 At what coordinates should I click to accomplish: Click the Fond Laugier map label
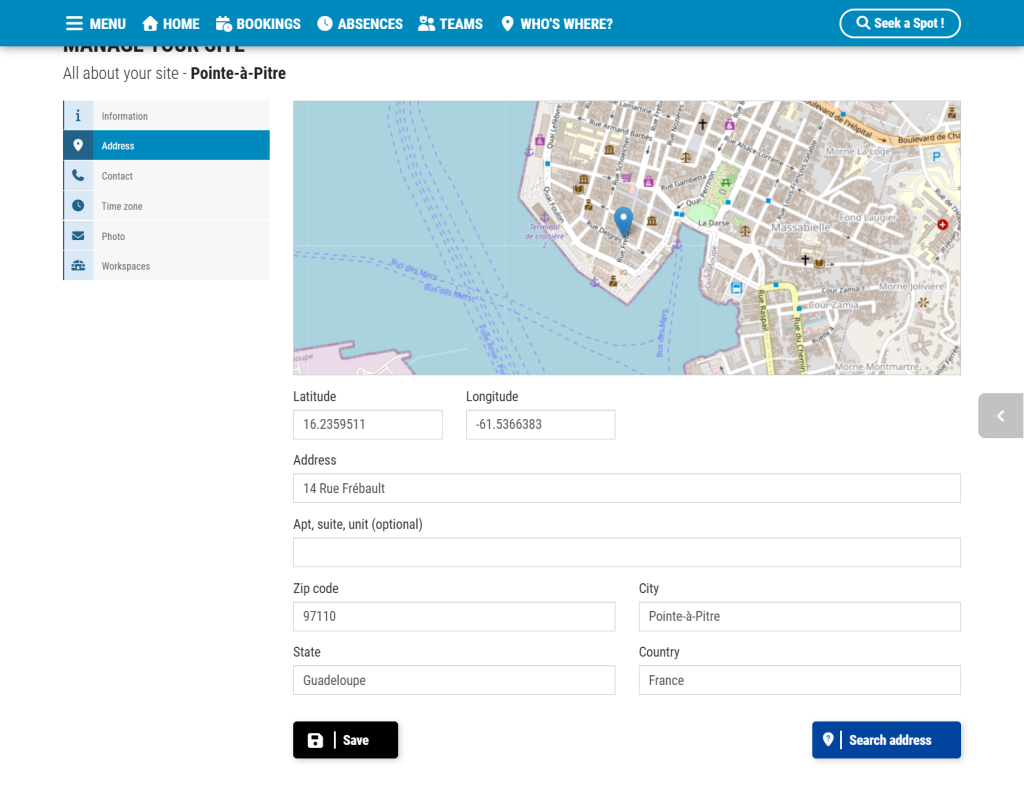pyautogui.click(x=868, y=217)
